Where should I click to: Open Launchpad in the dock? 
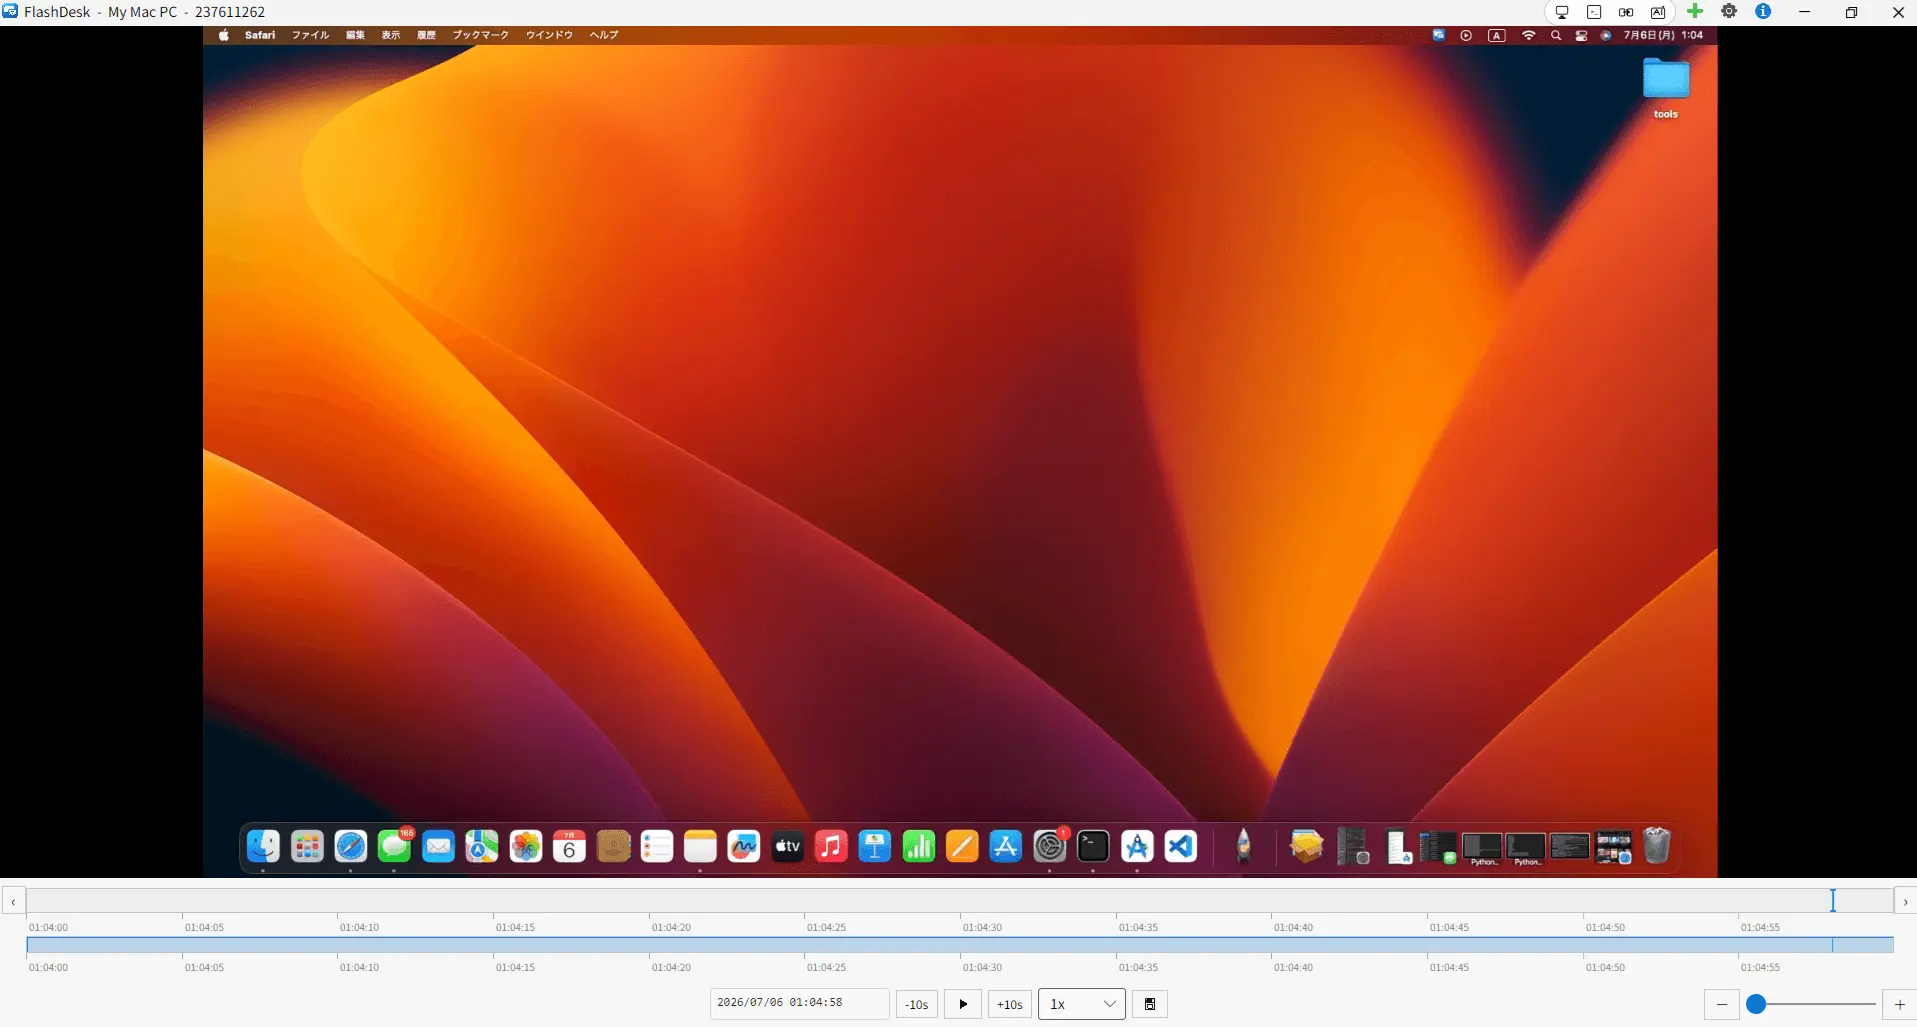(307, 847)
